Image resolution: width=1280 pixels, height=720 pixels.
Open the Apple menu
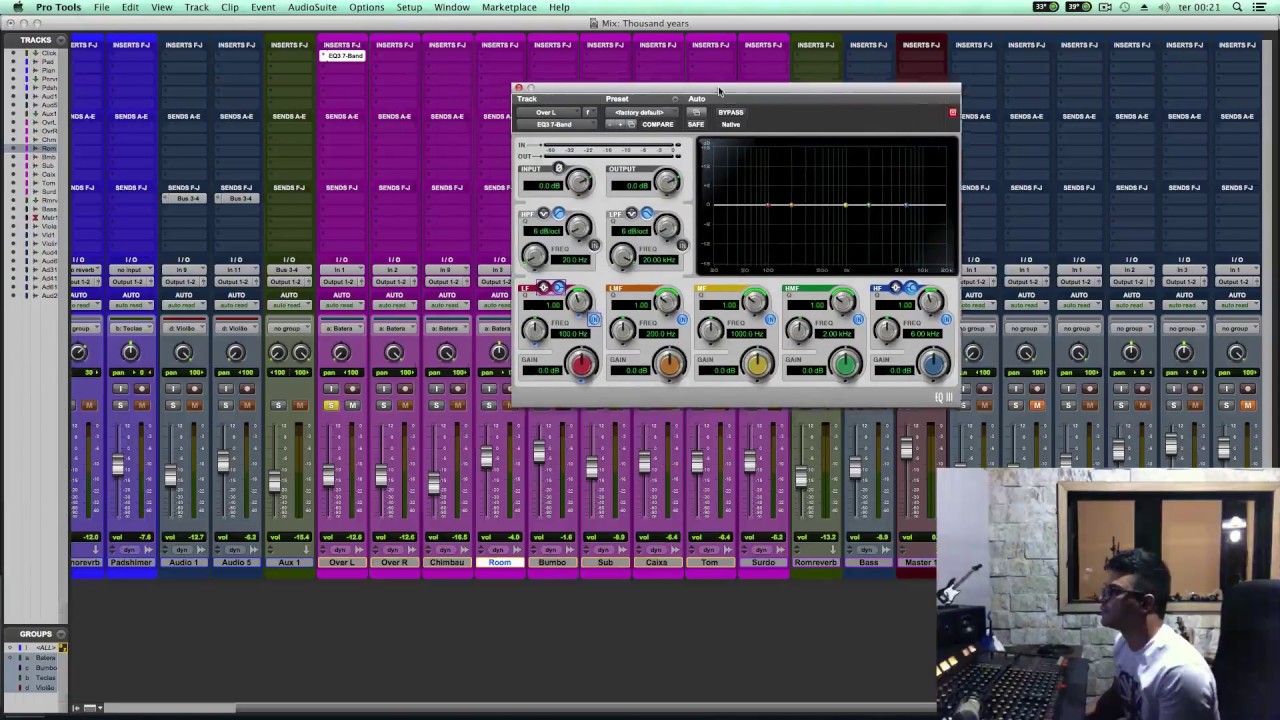coord(17,7)
